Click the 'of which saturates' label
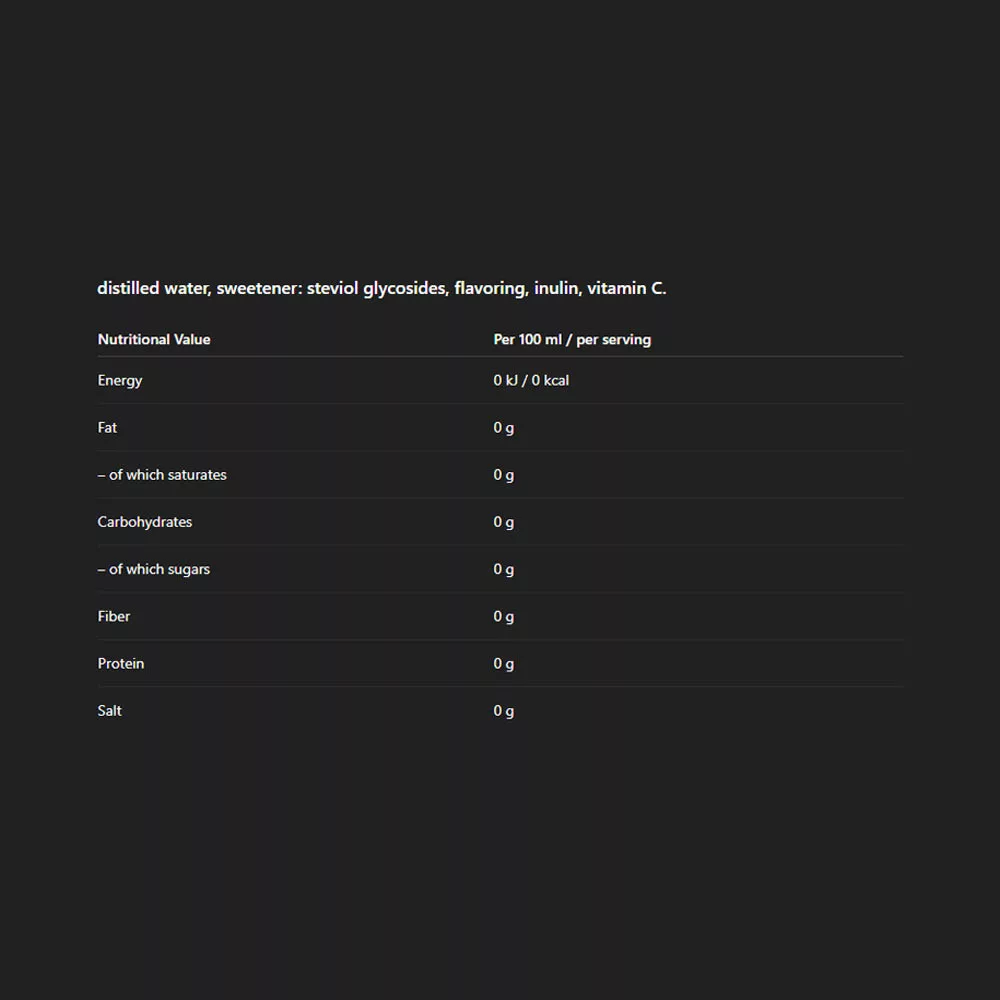 tap(162, 475)
